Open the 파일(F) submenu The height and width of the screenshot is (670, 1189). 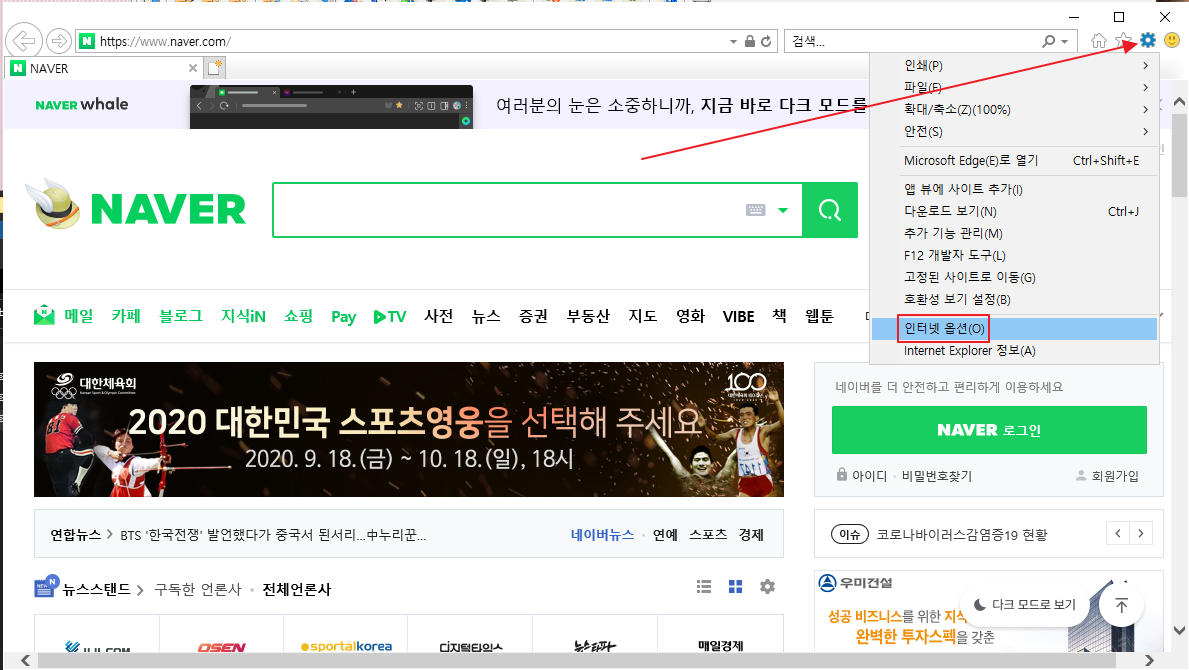click(x=1015, y=88)
